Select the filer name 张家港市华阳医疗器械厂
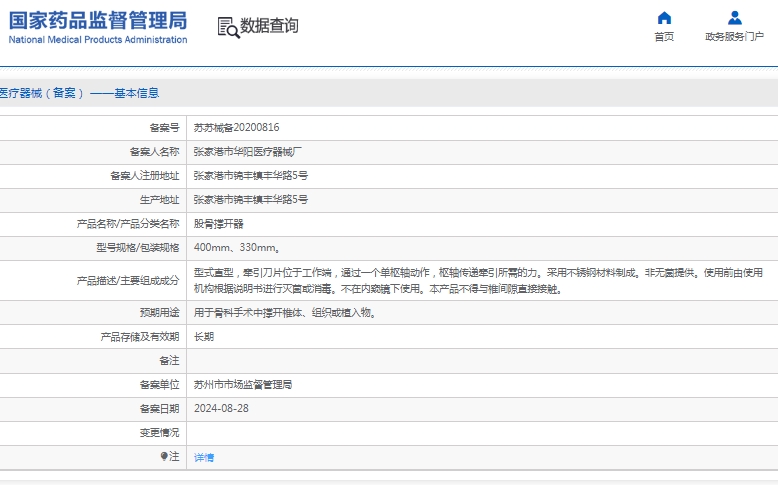This screenshot has width=778, height=485. click(248, 152)
